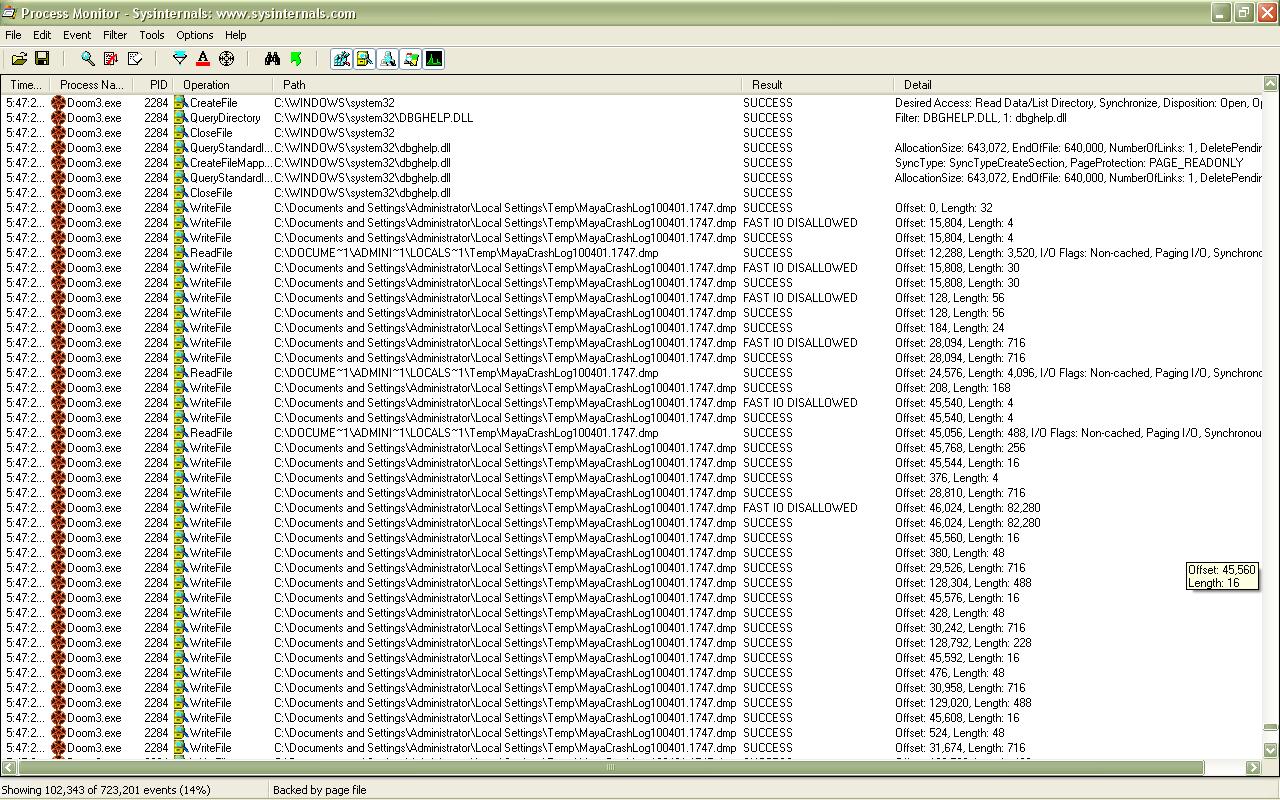Toggle Show File System Activity button

364,59
